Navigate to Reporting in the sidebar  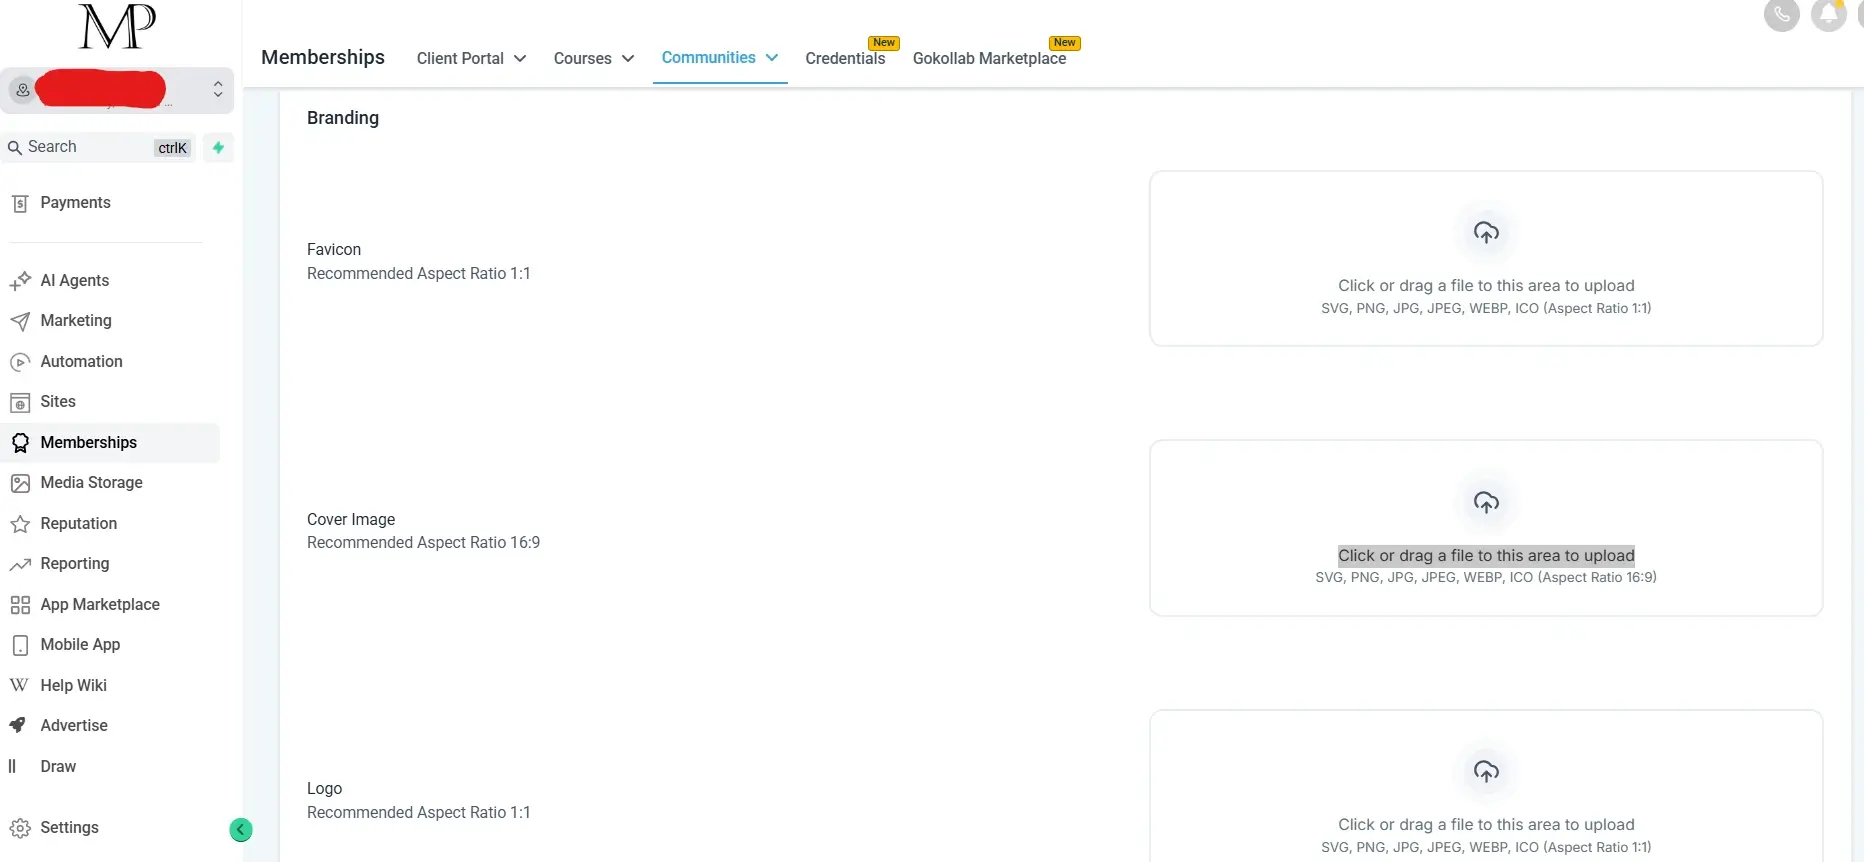click(x=75, y=564)
